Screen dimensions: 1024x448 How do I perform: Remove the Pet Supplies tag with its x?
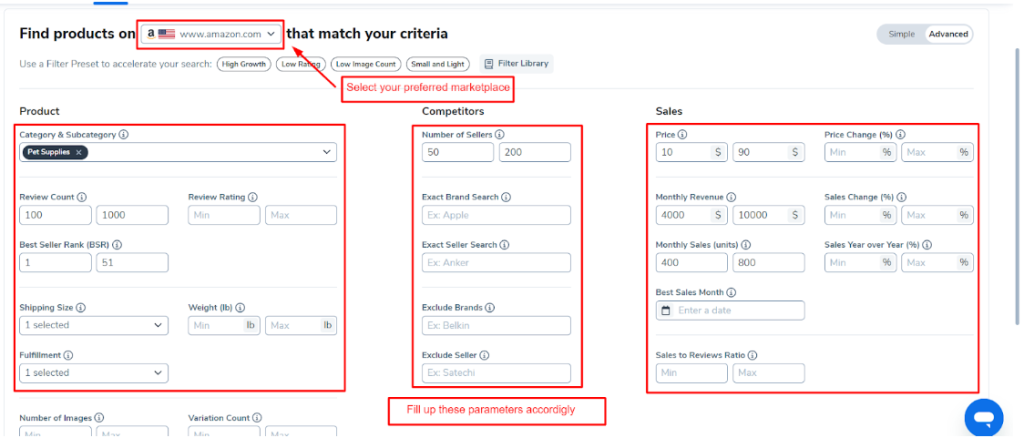point(78,152)
